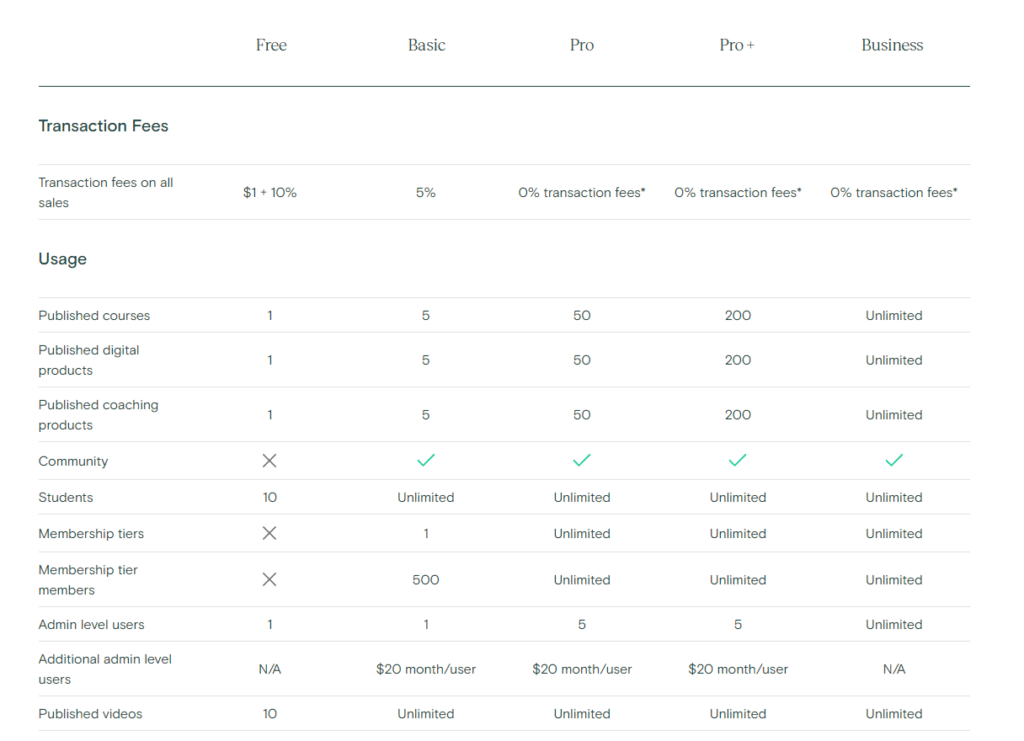Click Pro+ '200' in Published digital products row

(738, 360)
